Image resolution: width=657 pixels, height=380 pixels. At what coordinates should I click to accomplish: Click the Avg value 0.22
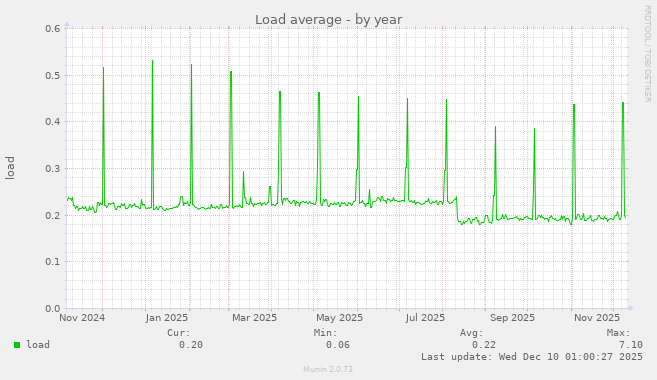(484, 345)
